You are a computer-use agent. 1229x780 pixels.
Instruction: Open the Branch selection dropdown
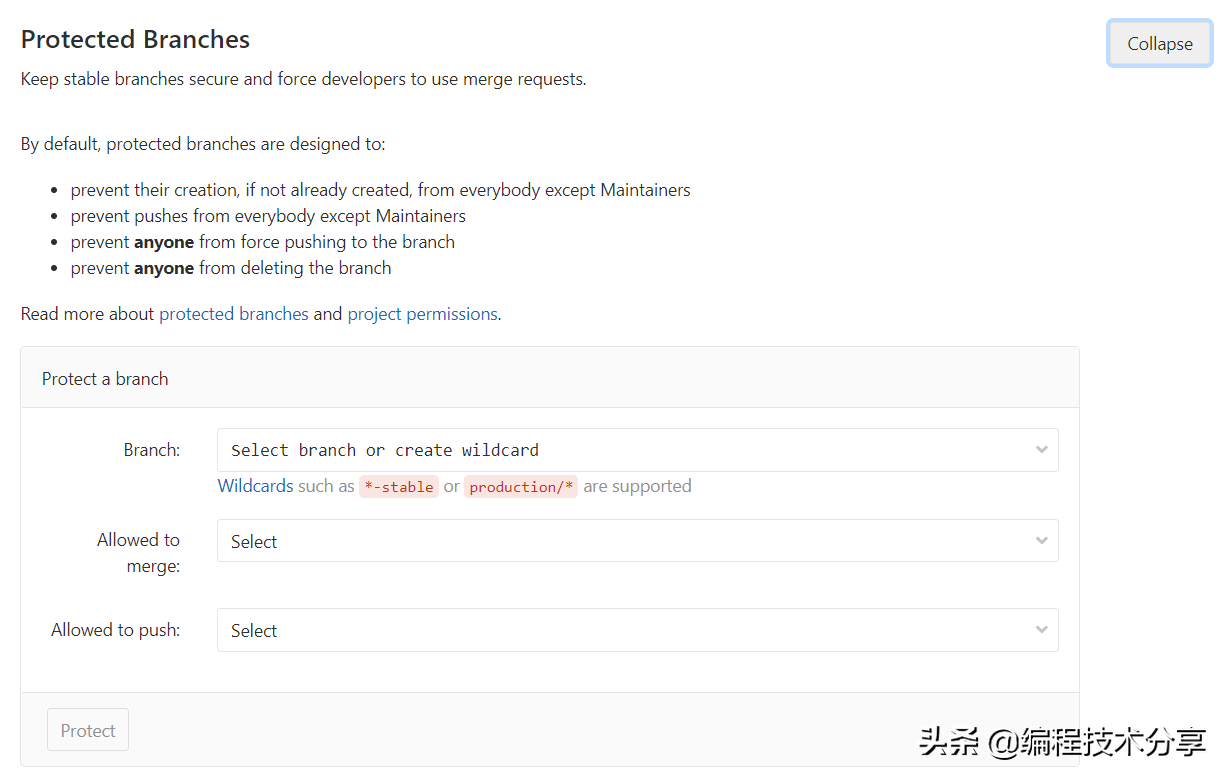[637, 450]
